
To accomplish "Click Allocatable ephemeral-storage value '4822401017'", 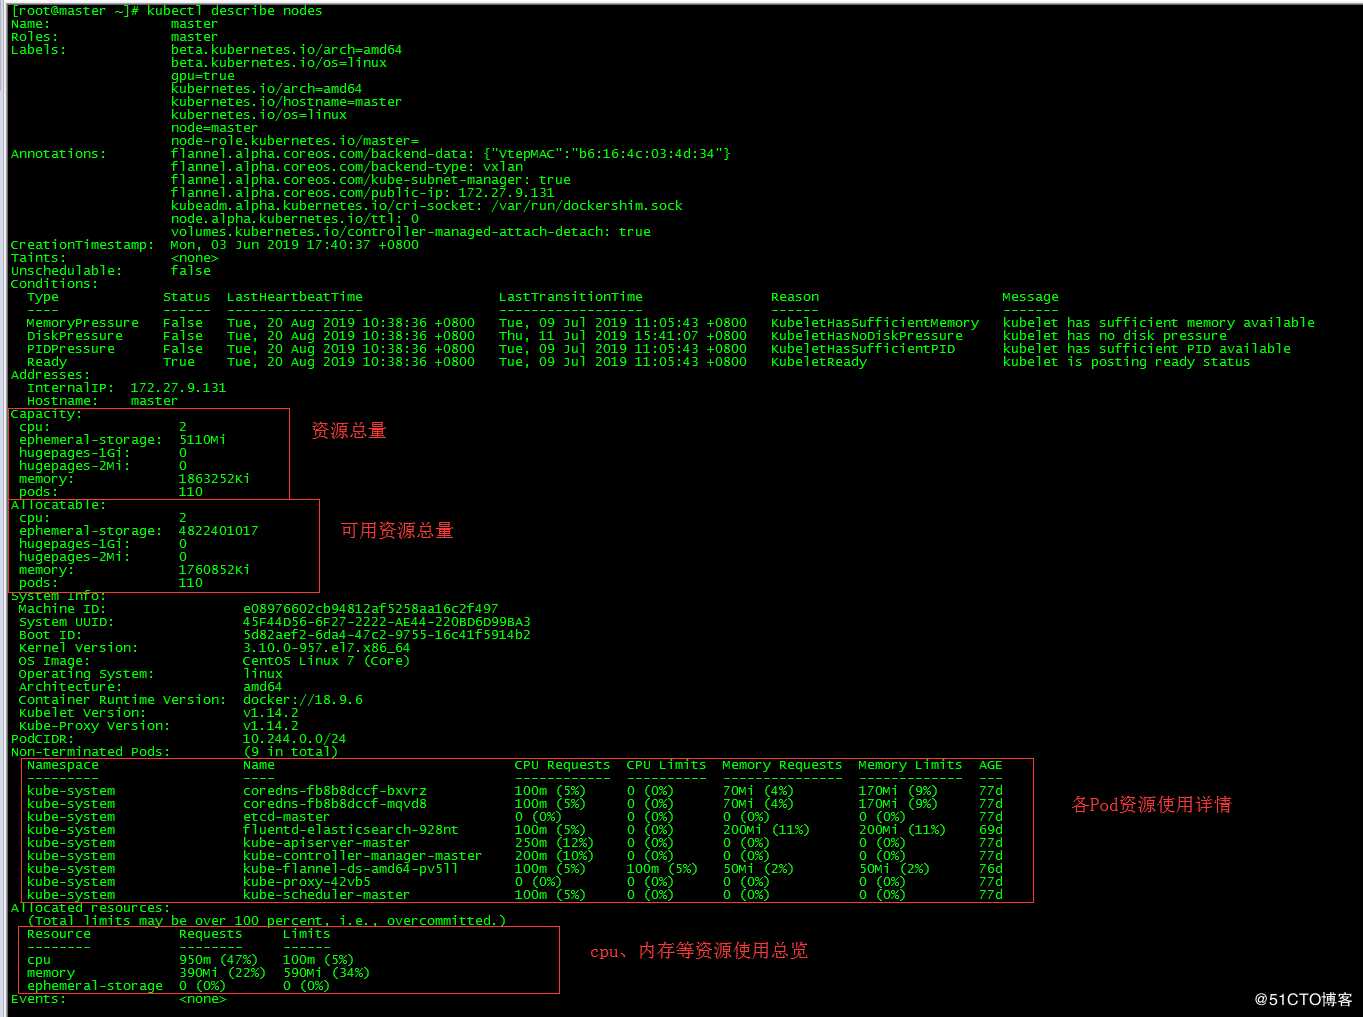I will (x=218, y=531).
